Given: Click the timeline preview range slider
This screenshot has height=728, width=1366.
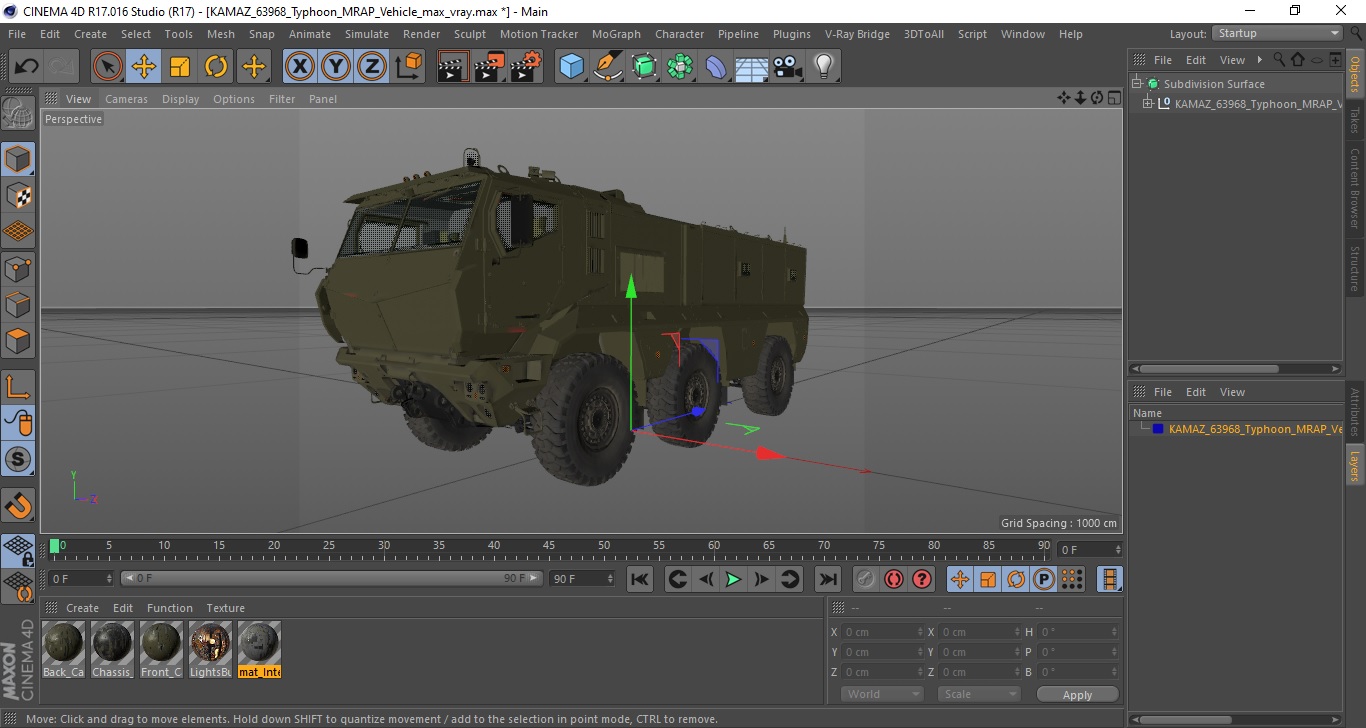Looking at the screenshot, I should pyautogui.click(x=332, y=578).
